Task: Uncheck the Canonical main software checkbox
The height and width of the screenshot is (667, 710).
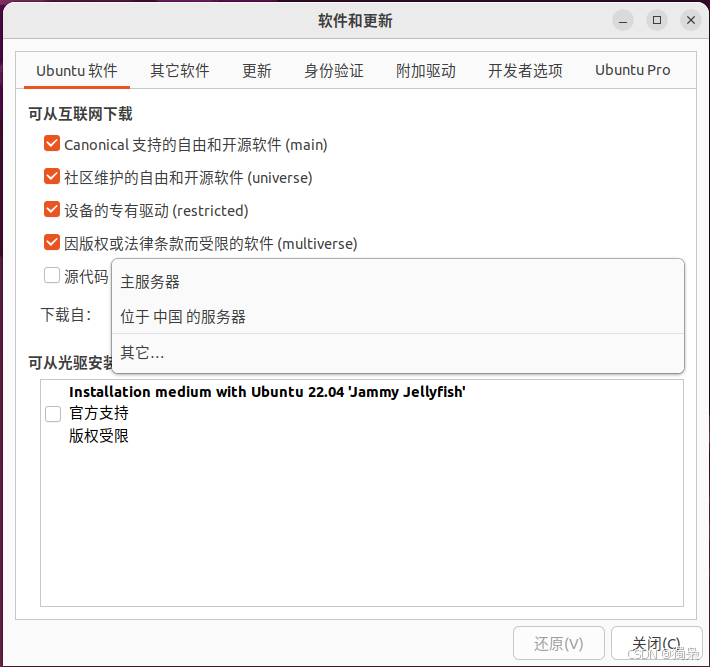Action: pyautogui.click(x=52, y=144)
